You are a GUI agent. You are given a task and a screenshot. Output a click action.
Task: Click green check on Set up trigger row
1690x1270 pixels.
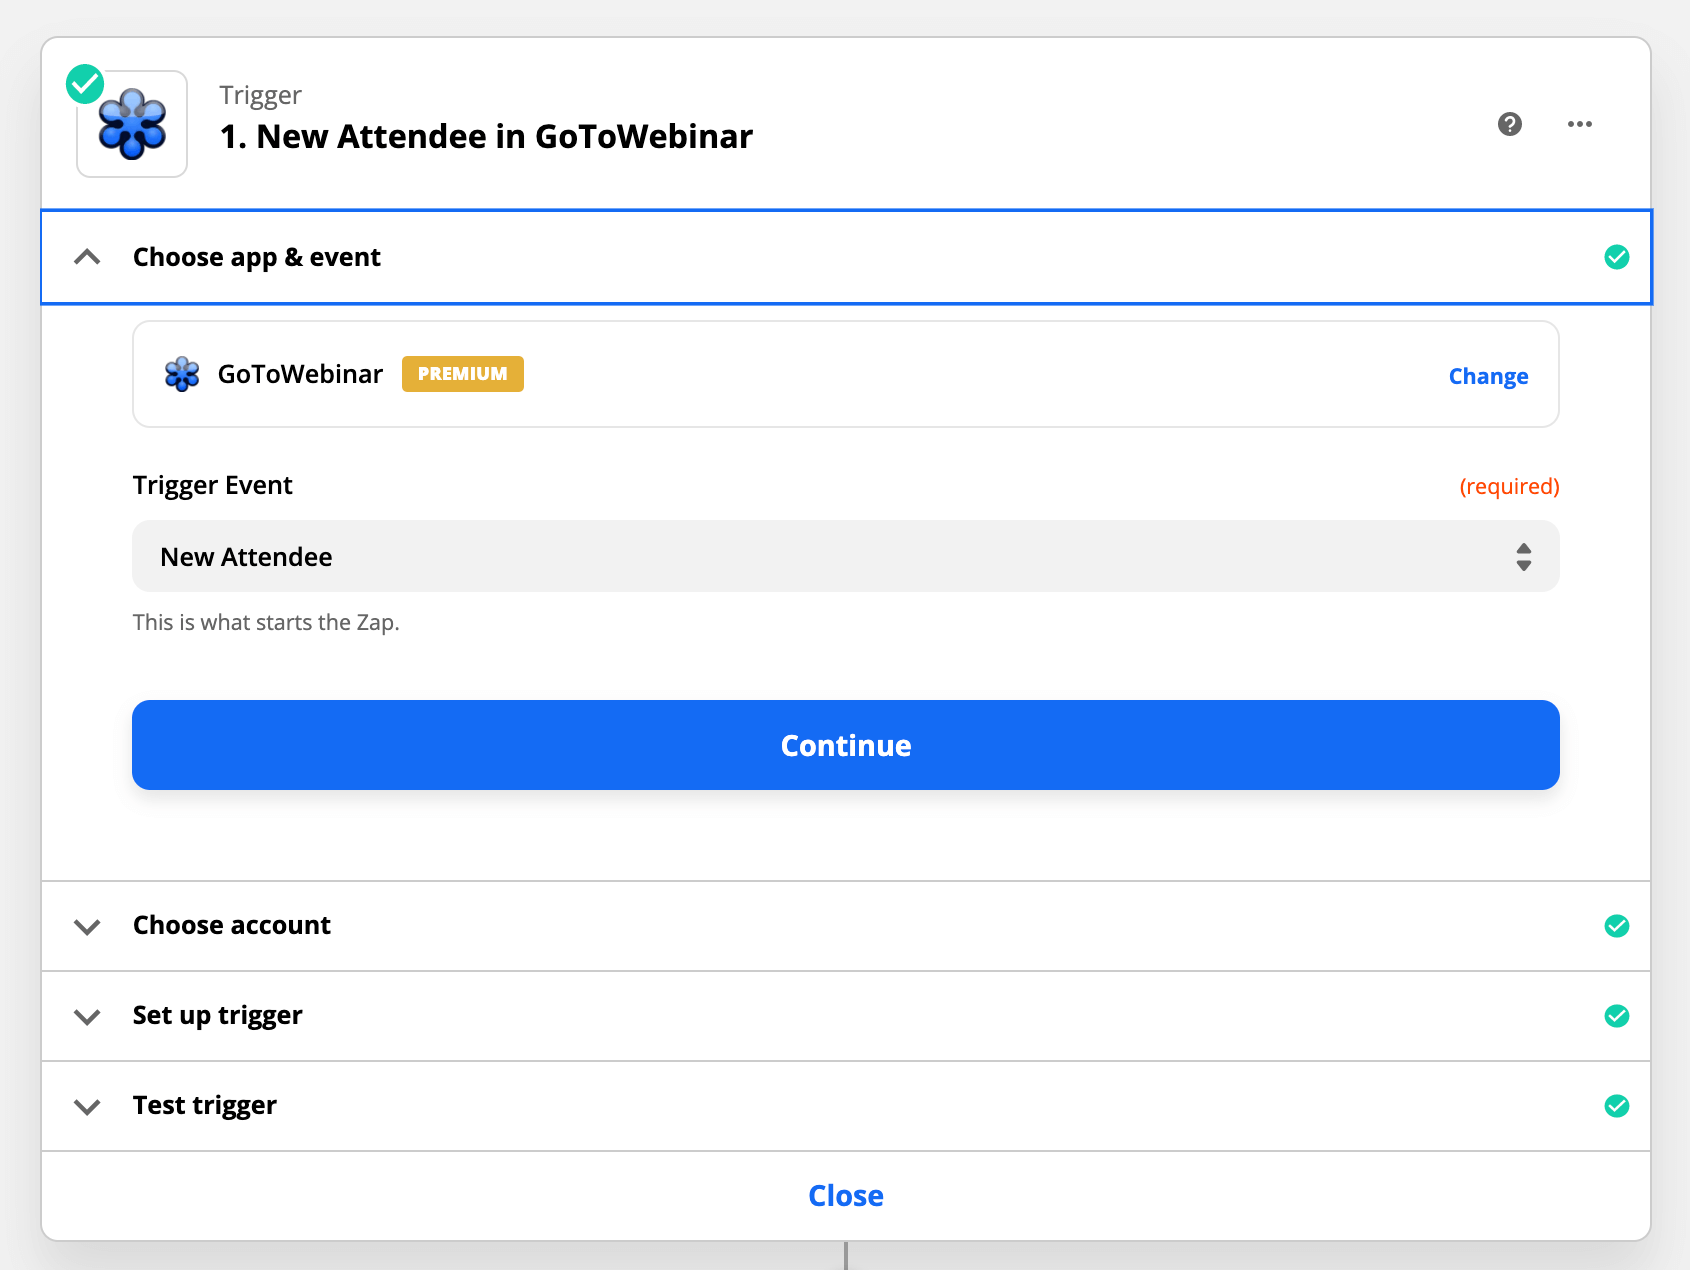[x=1617, y=1016]
